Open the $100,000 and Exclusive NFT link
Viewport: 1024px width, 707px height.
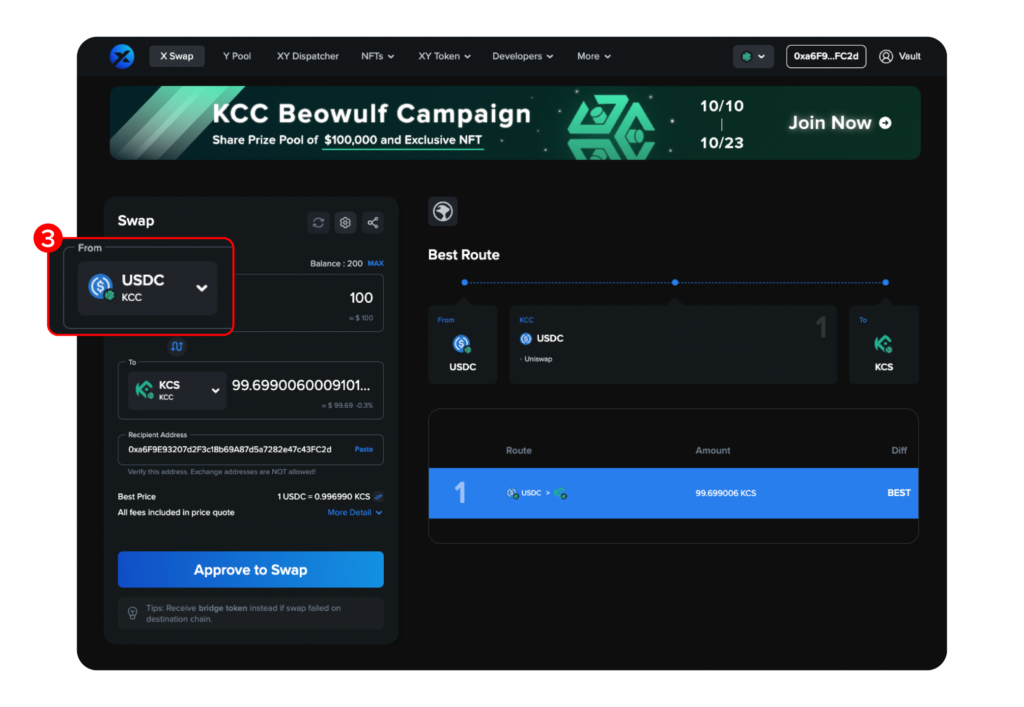click(403, 140)
